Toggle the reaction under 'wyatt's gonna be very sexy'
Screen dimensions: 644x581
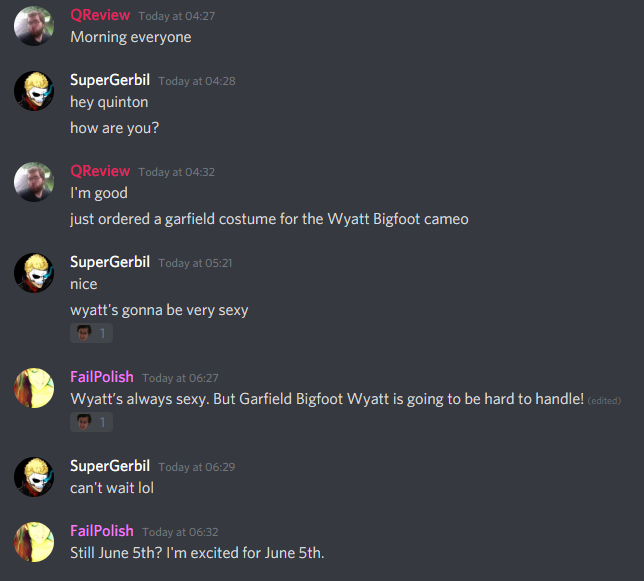point(91,333)
